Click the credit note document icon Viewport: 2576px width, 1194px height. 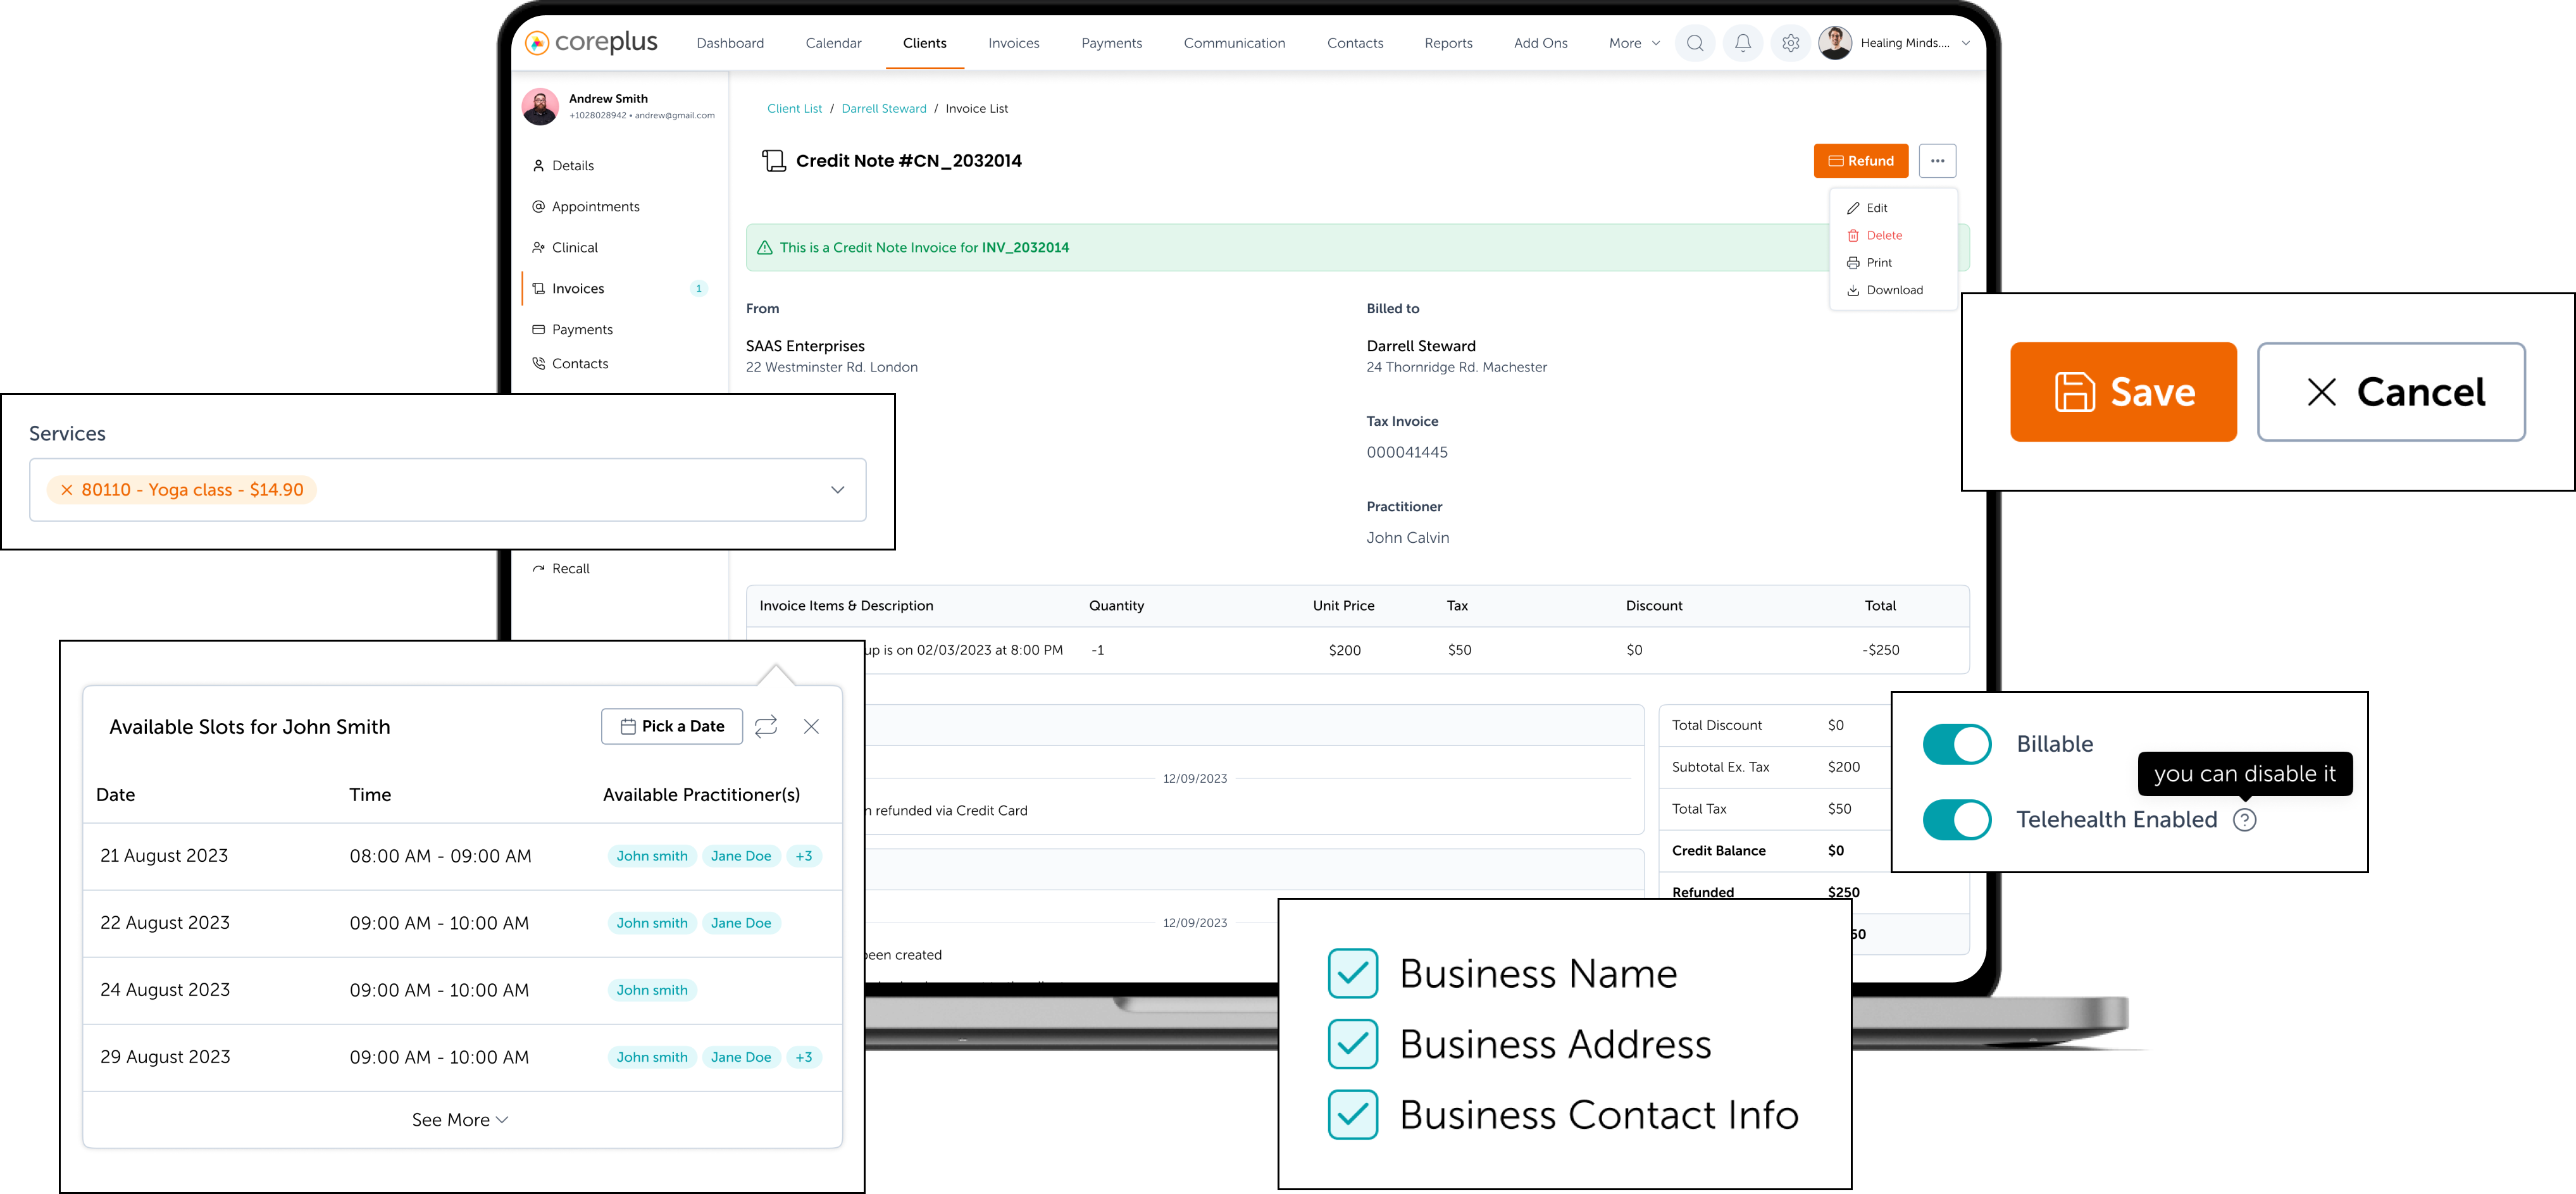click(774, 161)
